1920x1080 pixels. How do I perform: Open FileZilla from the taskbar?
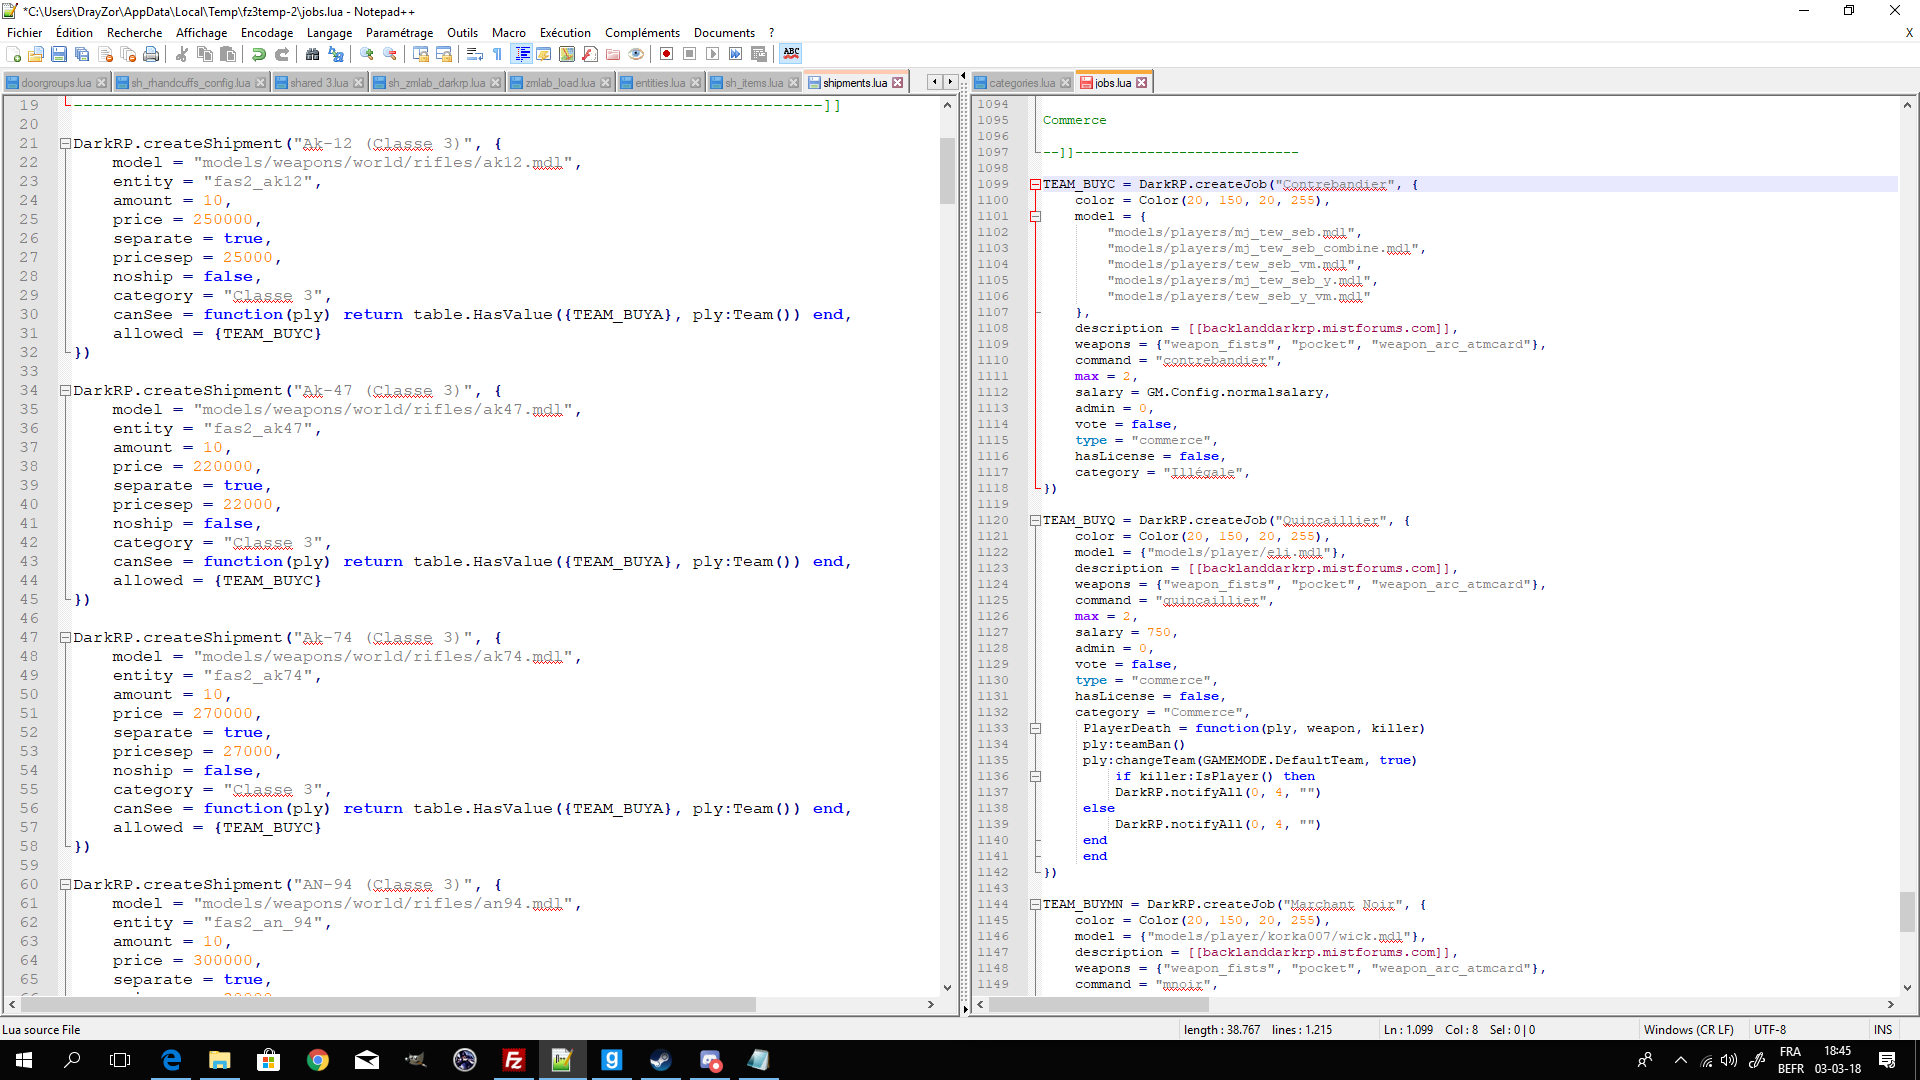click(514, 1060)
